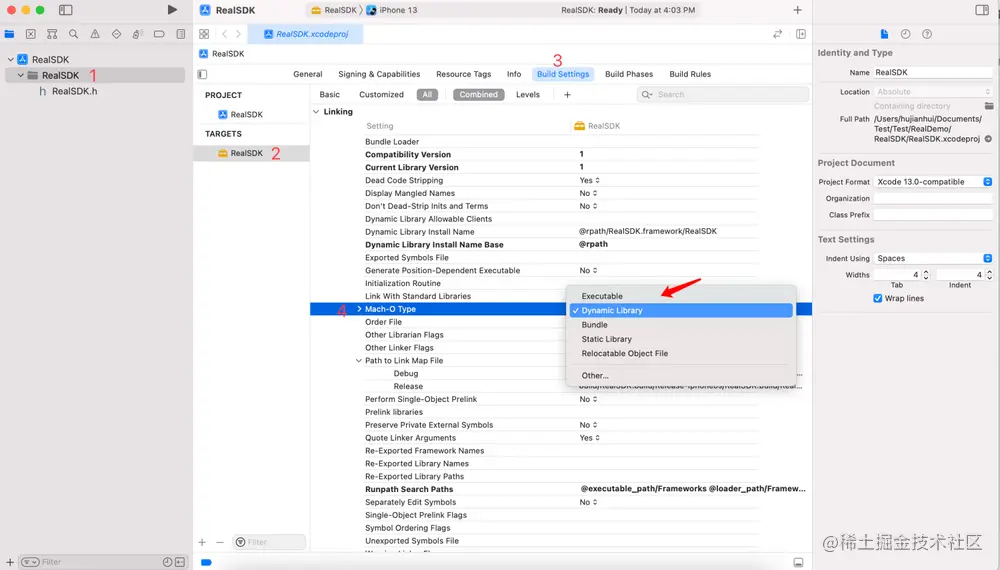Remove target with the minus icon

pos(220,542)
